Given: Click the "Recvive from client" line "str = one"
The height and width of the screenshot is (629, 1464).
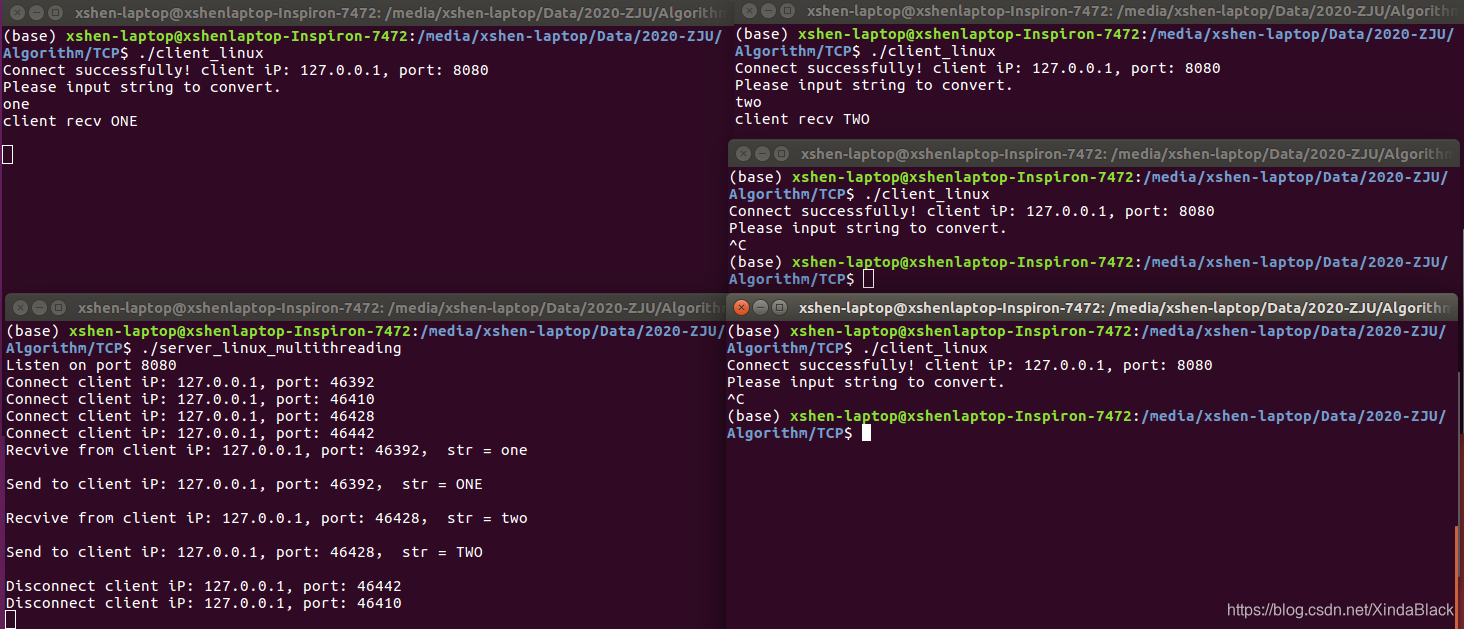Looking at the screenshot, I should click(266, 450).
